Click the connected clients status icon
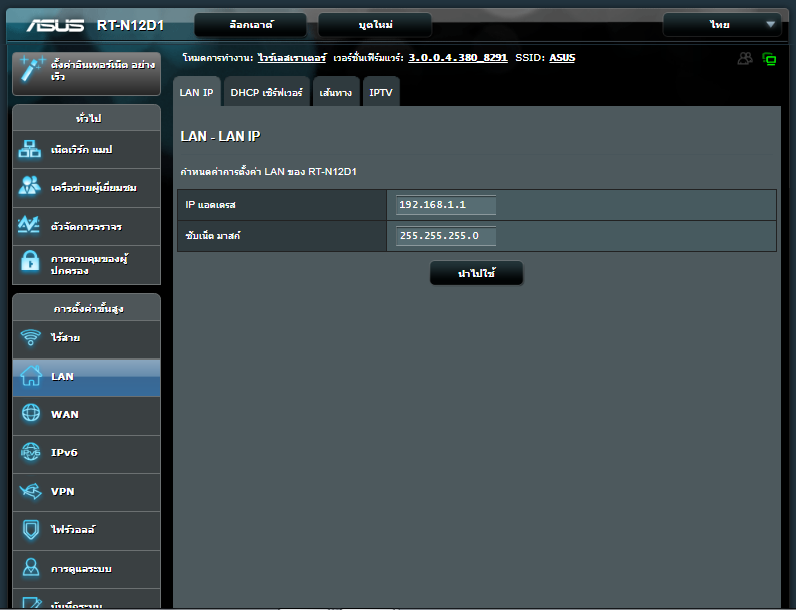 tap(745, 58)
